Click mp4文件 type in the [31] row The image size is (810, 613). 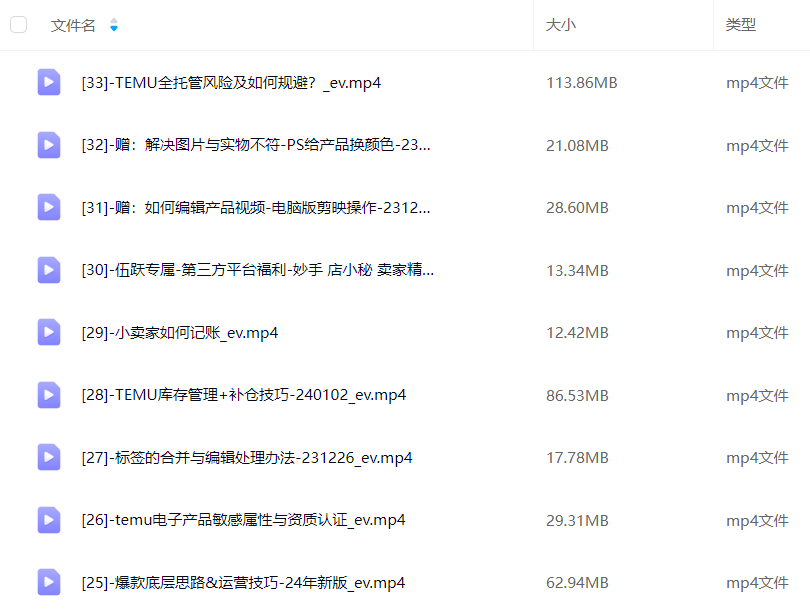pyautogui.click(x=757, y=208)
